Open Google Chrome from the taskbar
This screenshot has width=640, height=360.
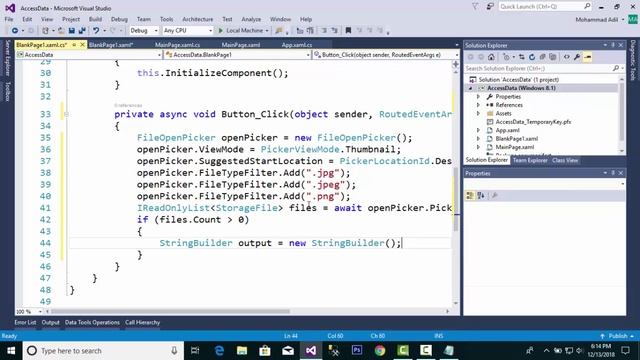(x=380, y=351)
